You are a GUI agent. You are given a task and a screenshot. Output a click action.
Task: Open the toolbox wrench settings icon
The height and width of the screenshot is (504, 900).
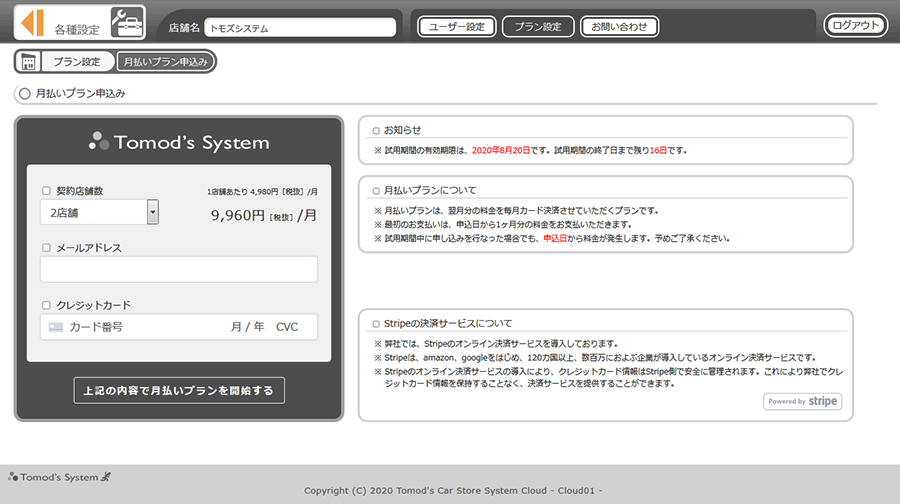(127, 22)
